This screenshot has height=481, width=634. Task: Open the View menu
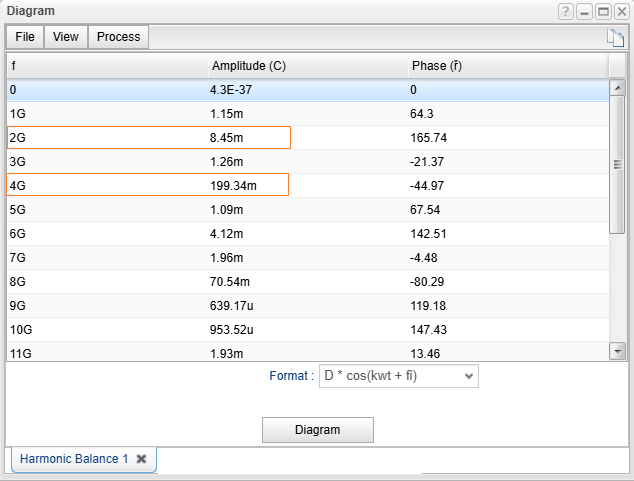66,37
